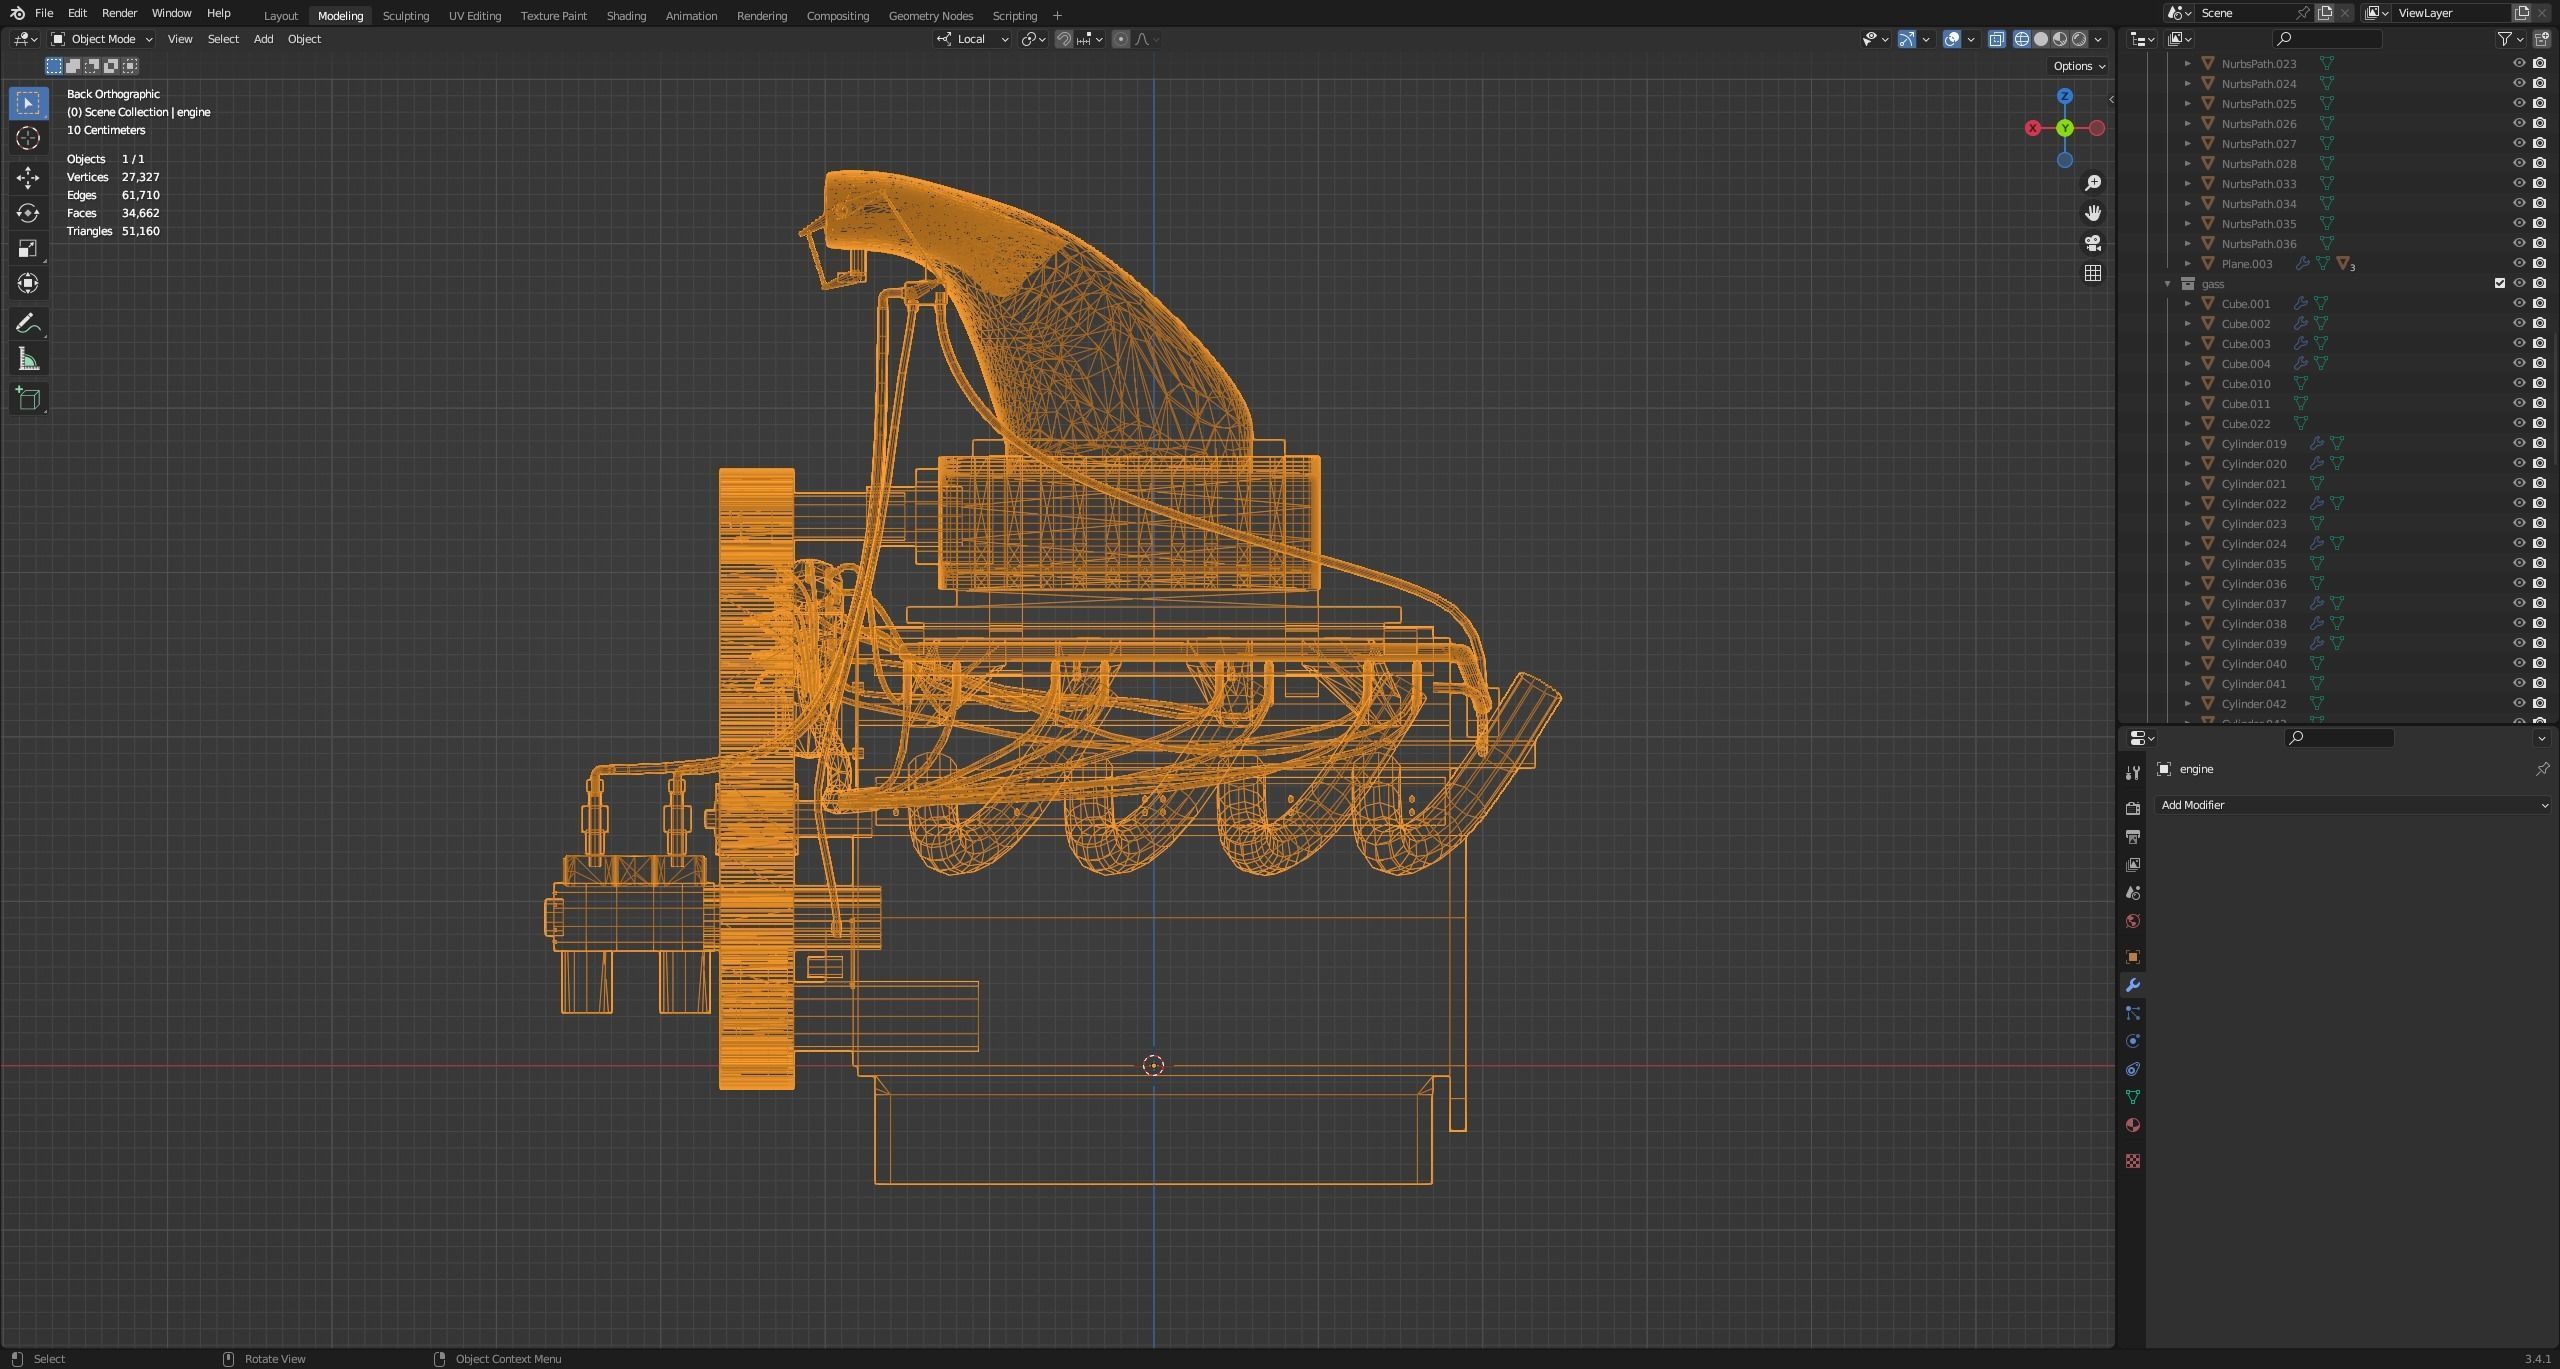Add new collection in the outliner
Viewport: 2560px width, 1369px height.
(2541, 39)
